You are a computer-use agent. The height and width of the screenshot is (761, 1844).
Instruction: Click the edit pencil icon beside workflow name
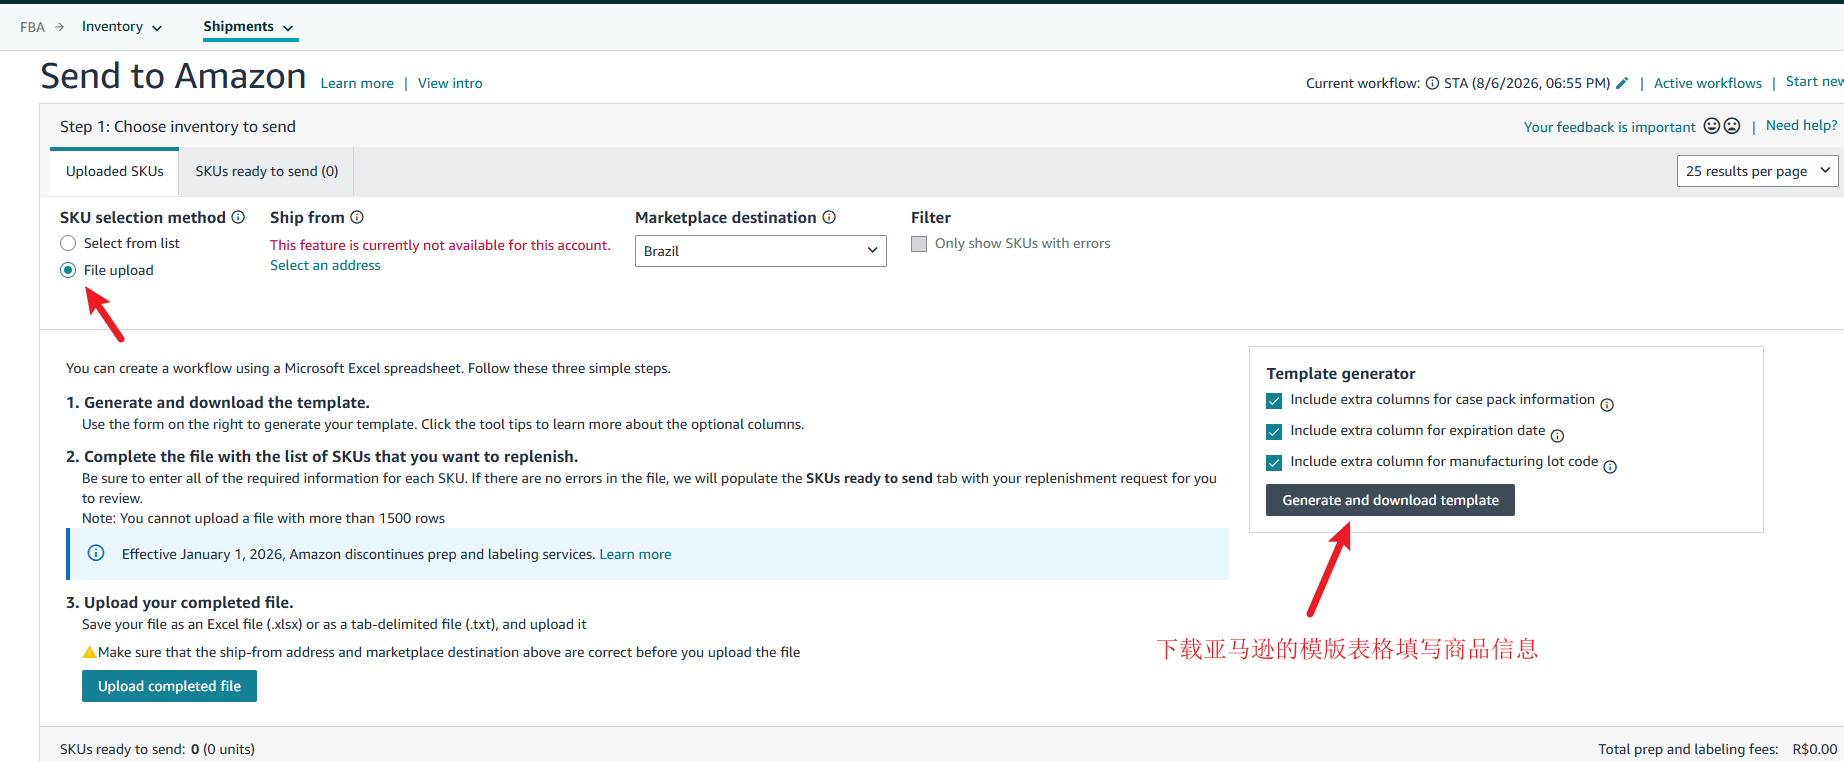pyautogui.click(x=1622, y=83)
